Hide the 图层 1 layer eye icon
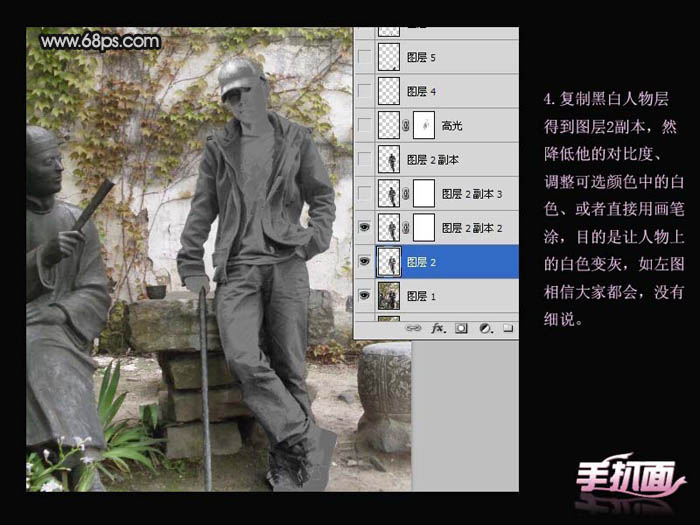Viewport: 700px width, 525px height. coord(364,295)
